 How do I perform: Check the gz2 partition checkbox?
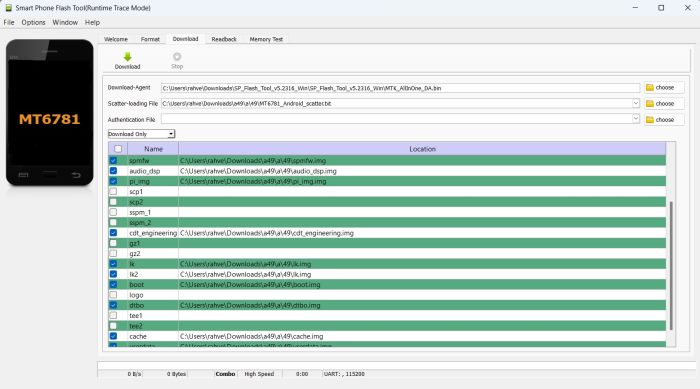tap(113, 253)
